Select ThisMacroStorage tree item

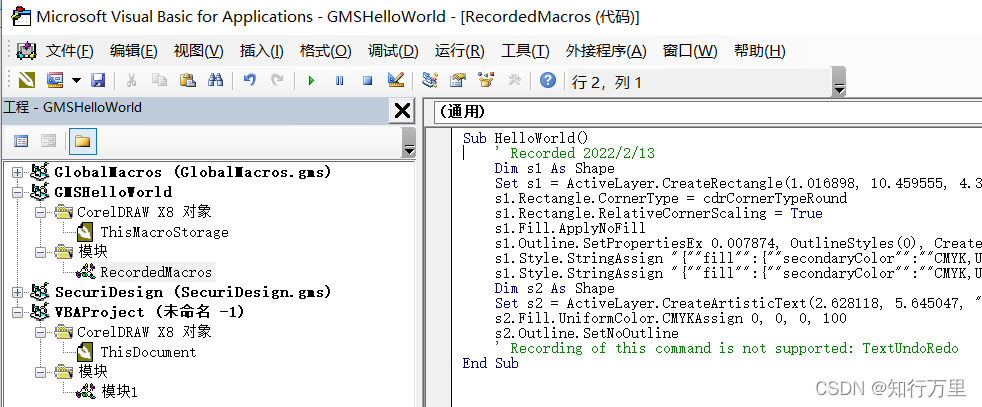click(164, 232)
